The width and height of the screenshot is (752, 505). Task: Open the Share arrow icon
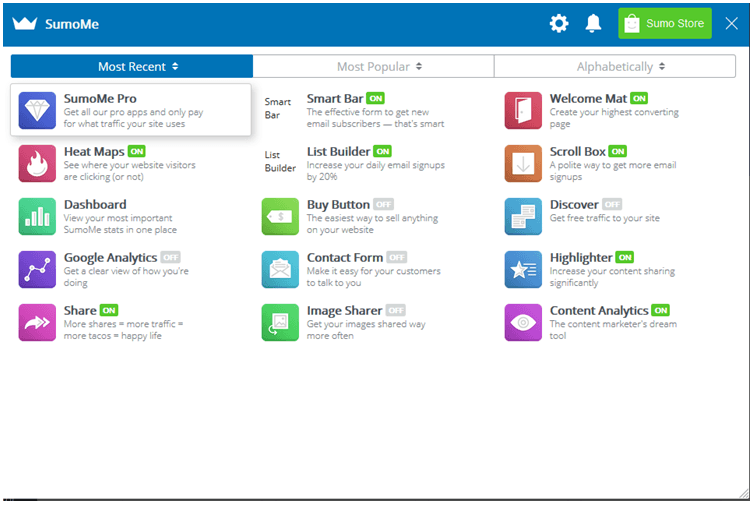pos(37,322)
